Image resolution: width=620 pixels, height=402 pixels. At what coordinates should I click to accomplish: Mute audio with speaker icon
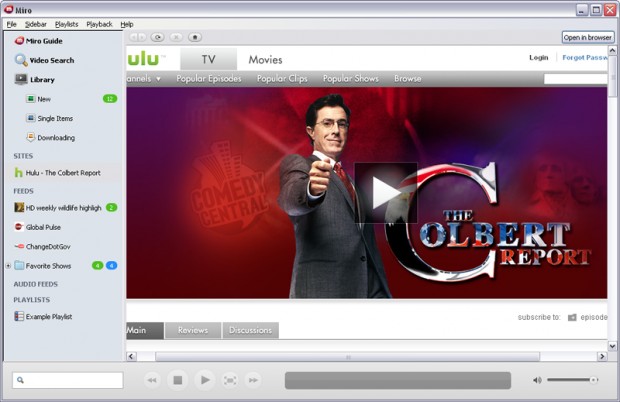click(537, 380)
